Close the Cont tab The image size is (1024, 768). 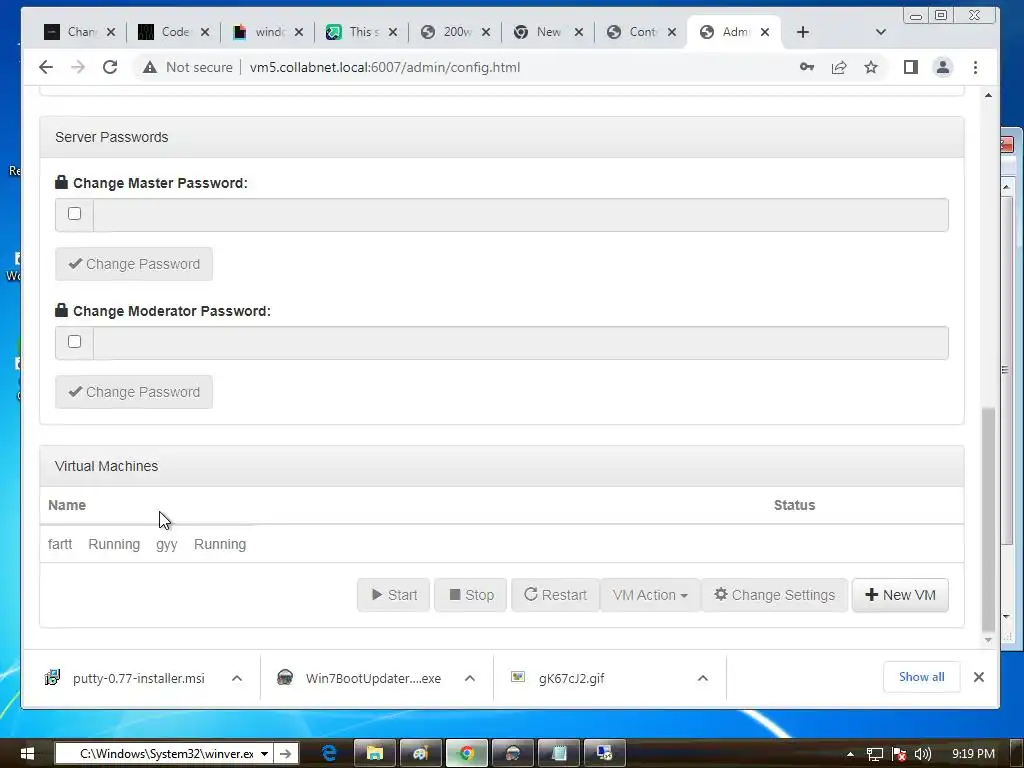coord(671,32)
